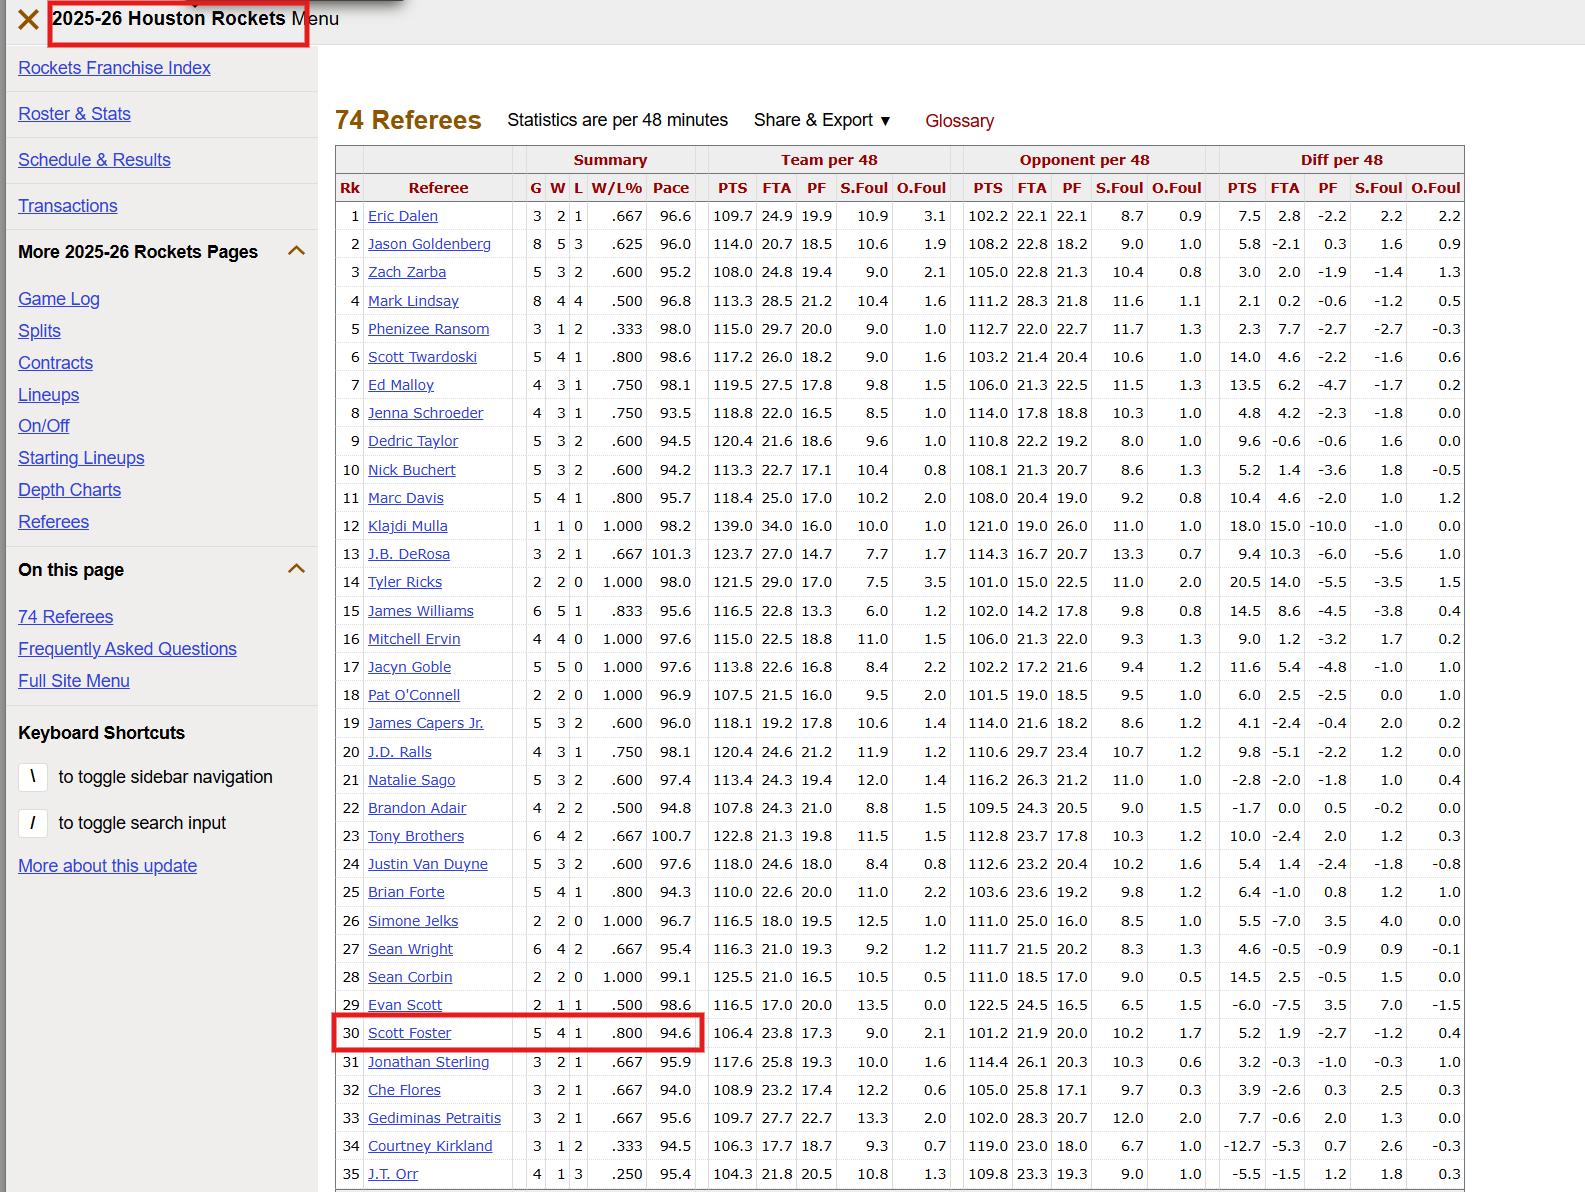Sort by W/L% column header
This screenshot has height=1192, width=1585.
click(x=616, y=188)
